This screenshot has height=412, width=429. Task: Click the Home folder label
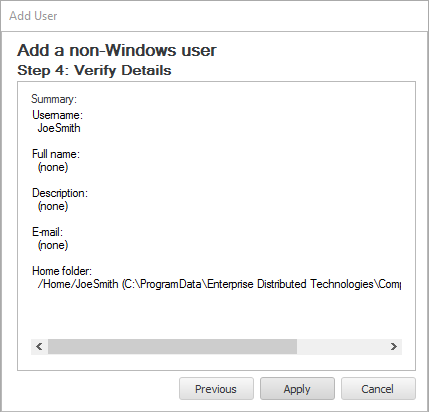pyautogui.click(x=62, y=271)
